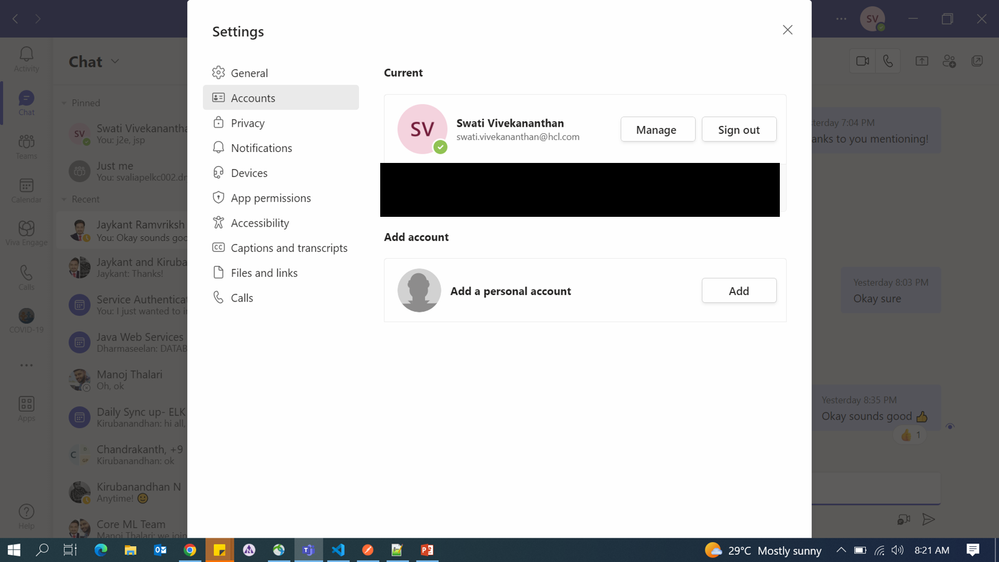Open weather widget 29°C Mostly sunny
Screen dimensions: 999x562
click(763, 550)
